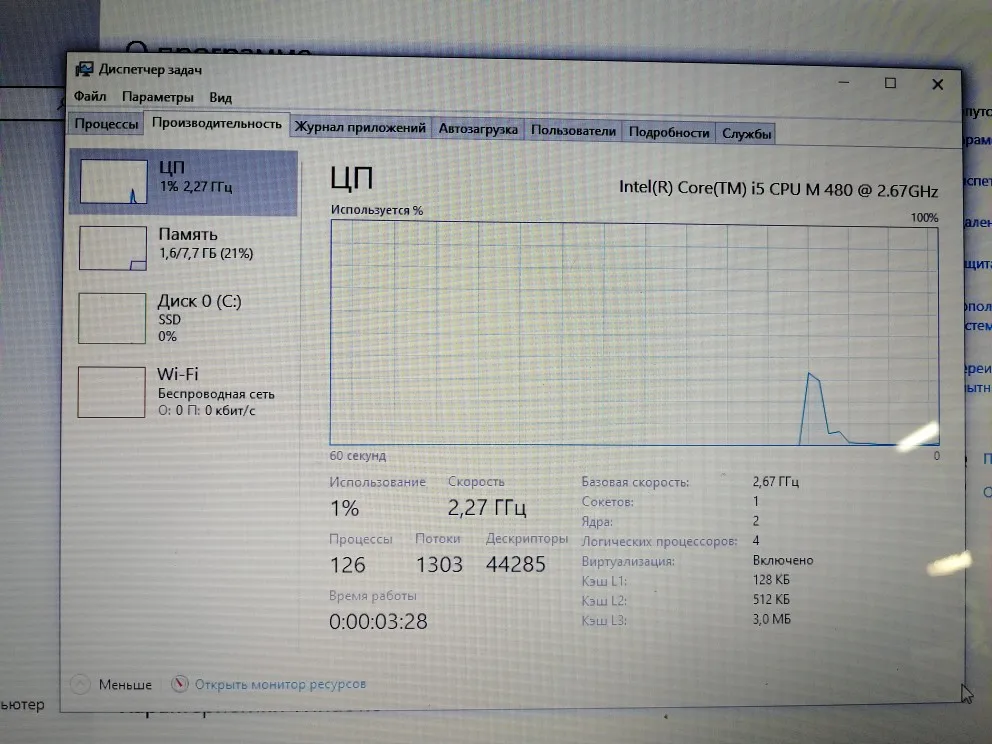
Task: Minimize the Диспетчер задач window
Action: coord(843,82)
